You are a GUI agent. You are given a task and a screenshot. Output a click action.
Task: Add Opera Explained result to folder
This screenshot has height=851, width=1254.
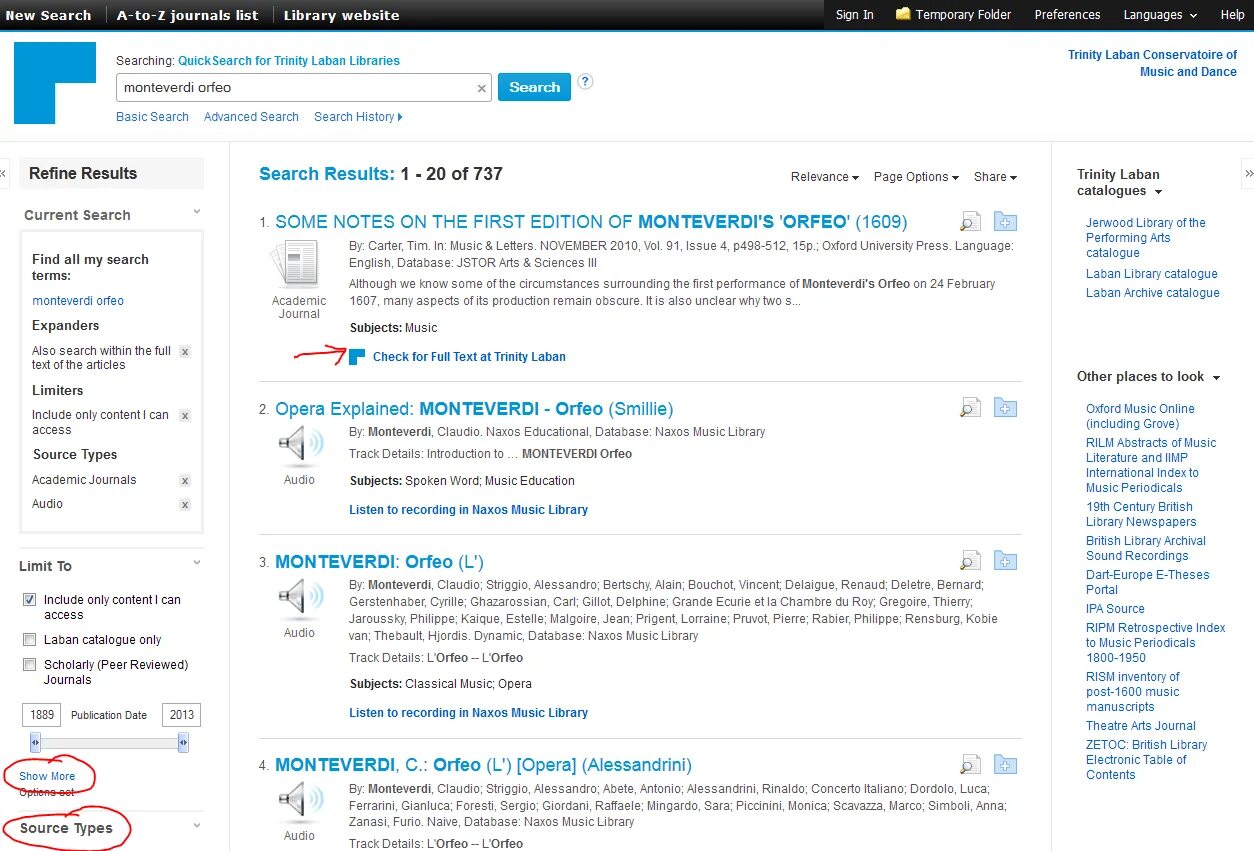pos(1005,408)
